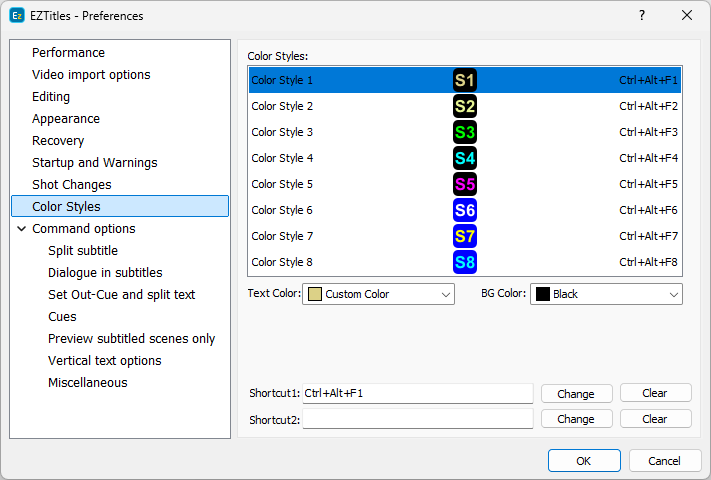Open the BG Color dropdown
Viewport: 711px width, 480px height.
pyautogui.click(x=606, y=294)
